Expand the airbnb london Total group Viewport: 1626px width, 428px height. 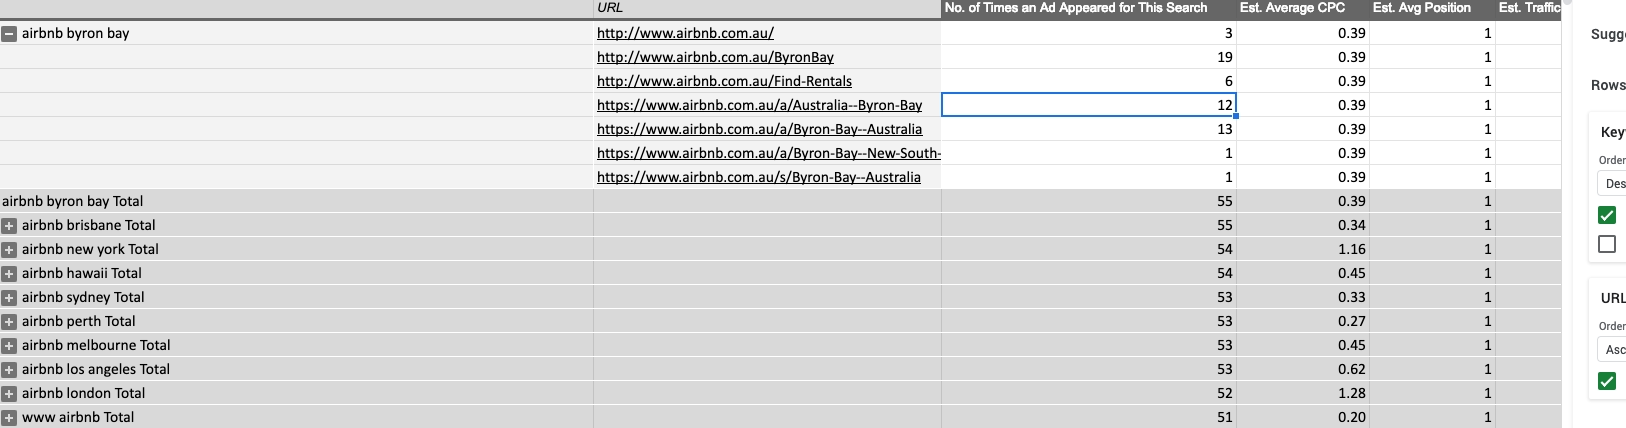coord(9,393)
